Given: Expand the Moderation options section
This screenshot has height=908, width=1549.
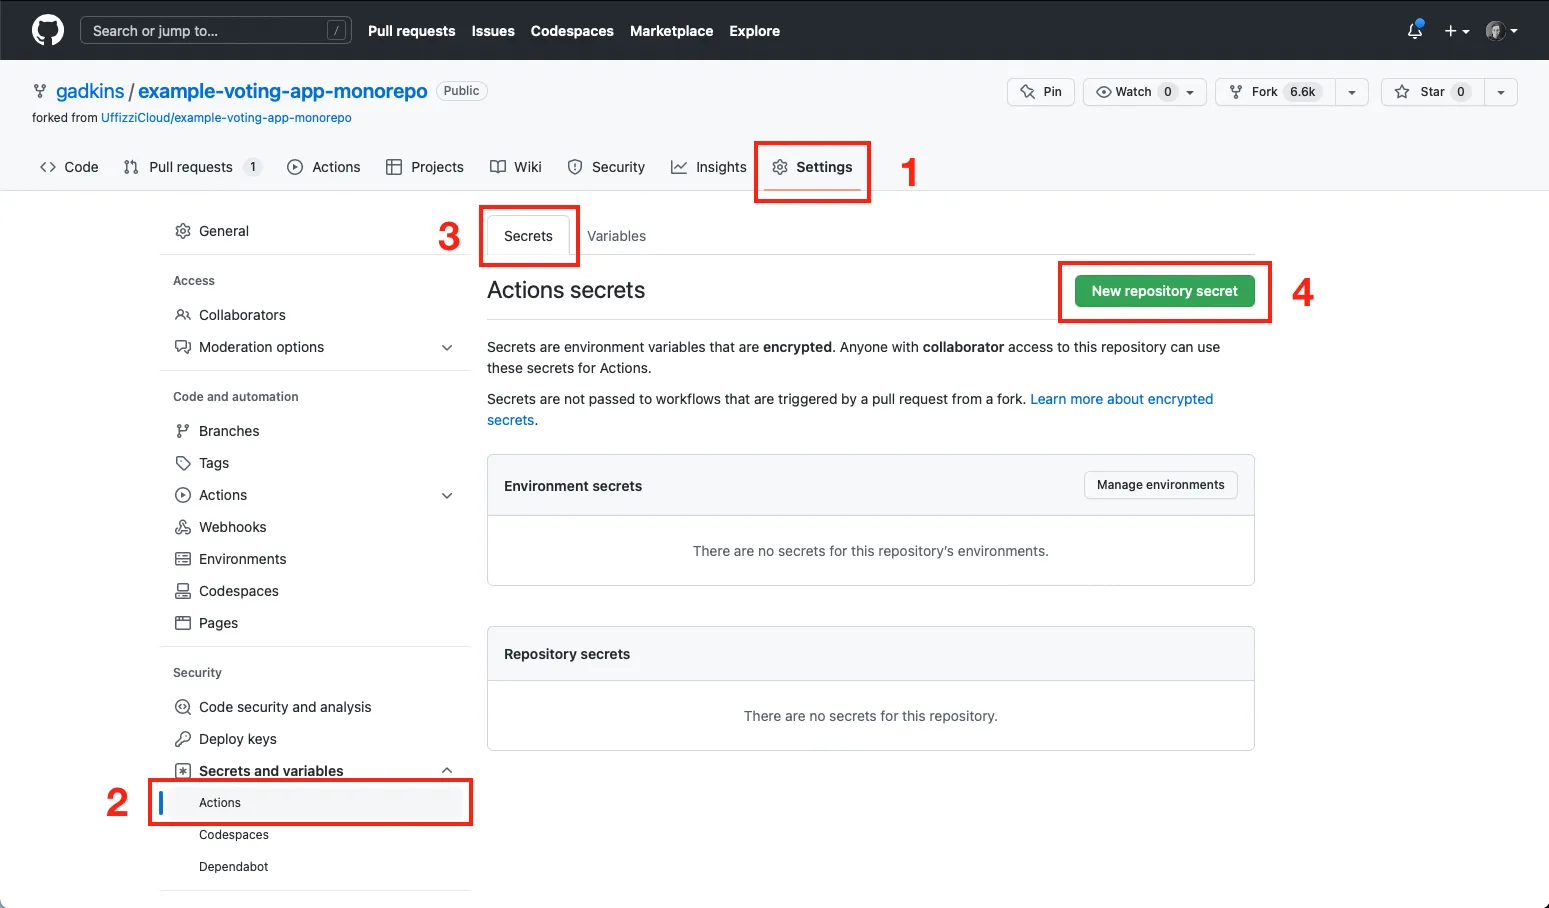Looking at the screenshot, I should [447, 347].
